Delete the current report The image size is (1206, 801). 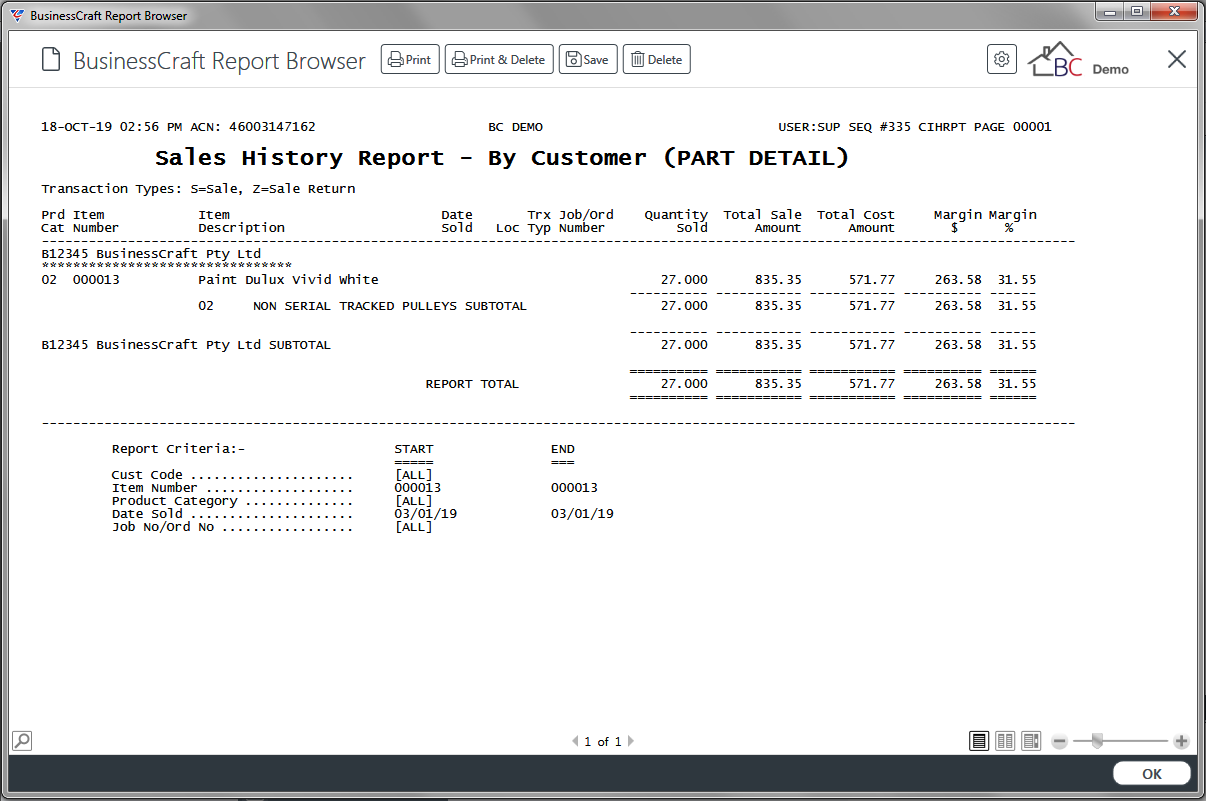point(657,60)
